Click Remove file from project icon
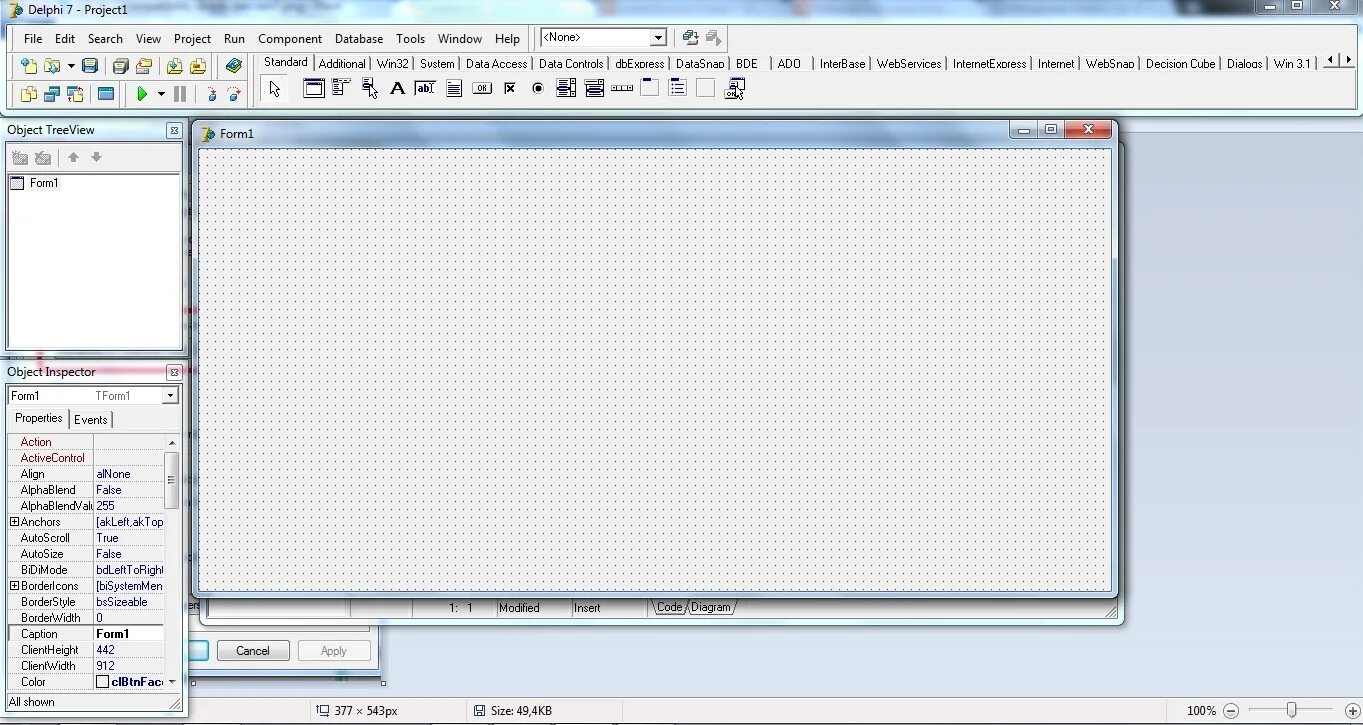 tap(198, 66)
